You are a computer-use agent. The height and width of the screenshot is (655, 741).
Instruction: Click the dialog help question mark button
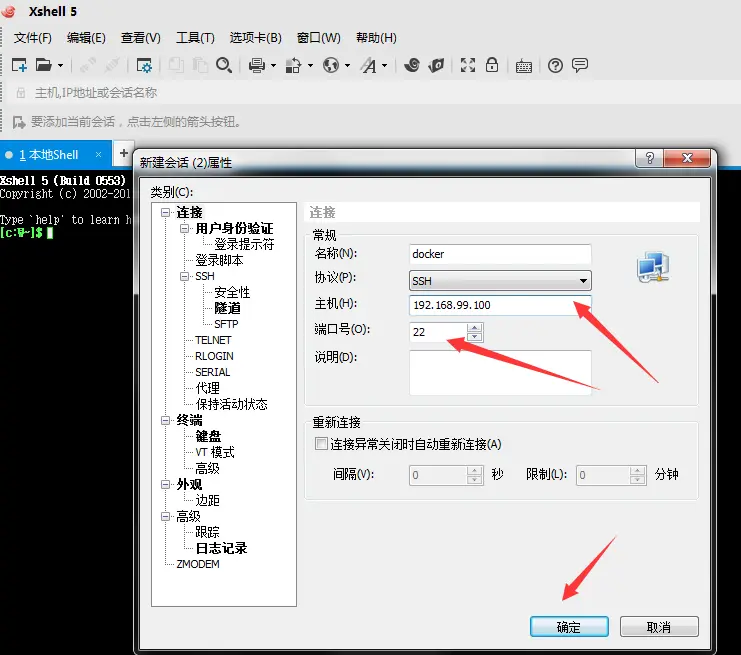(x=649, y=158)
